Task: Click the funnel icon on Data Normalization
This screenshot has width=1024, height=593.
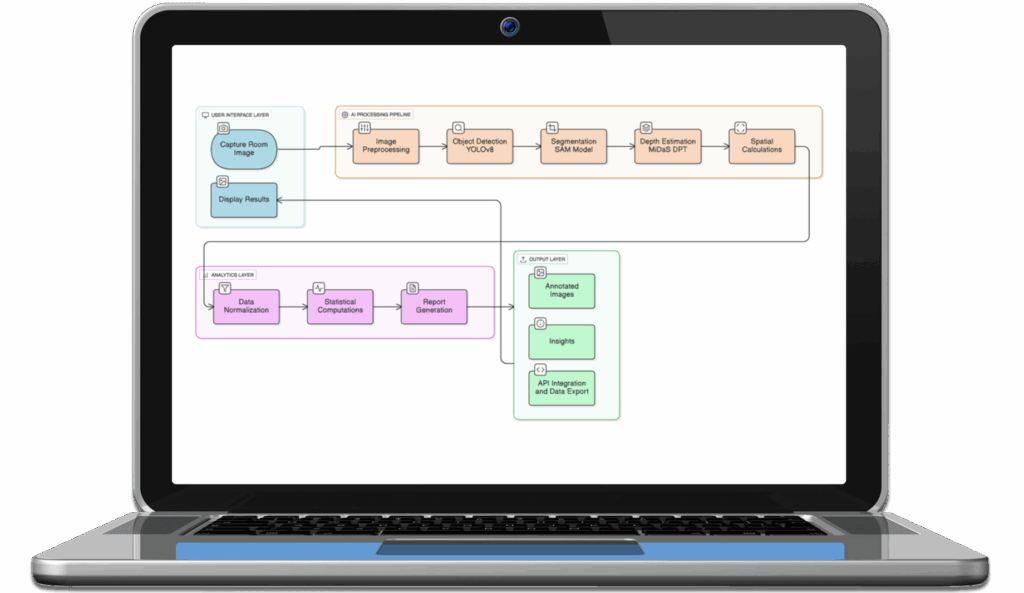Action: (224, 289)
